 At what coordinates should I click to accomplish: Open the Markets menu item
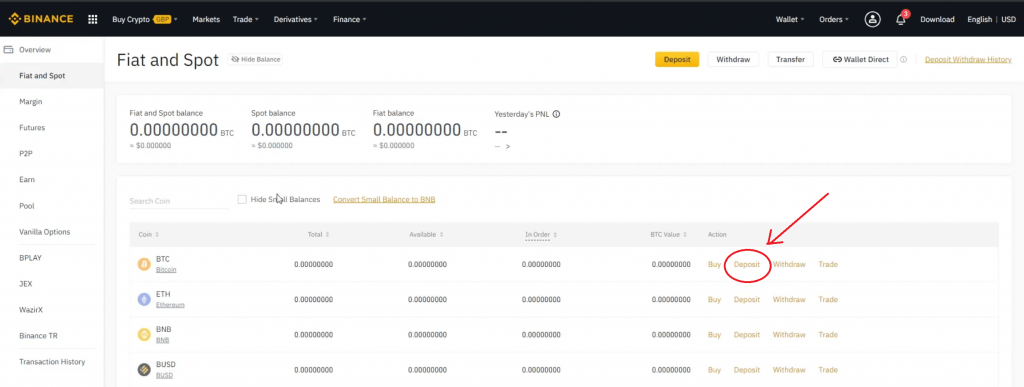[x=206, y=20]
